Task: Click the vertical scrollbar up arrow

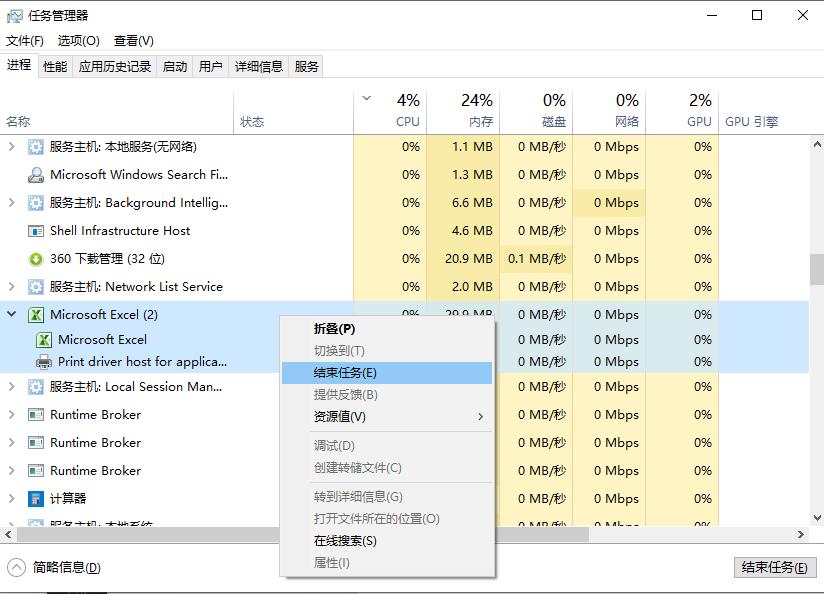Action: tap(817, 144)
